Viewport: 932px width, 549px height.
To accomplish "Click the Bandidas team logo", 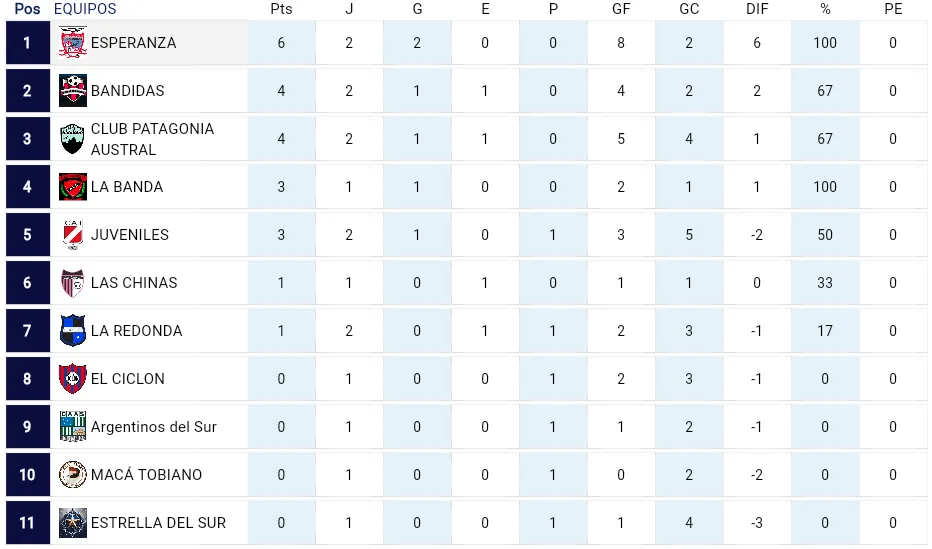I will (72, 91).
